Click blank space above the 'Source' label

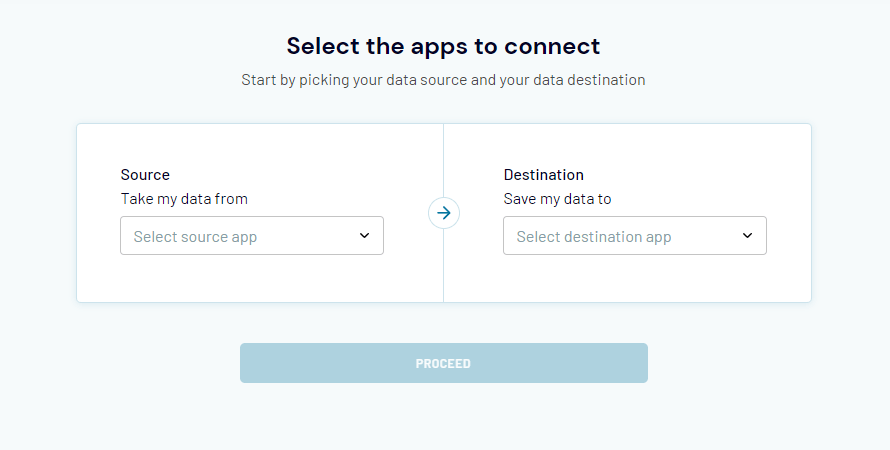(251, 145)
